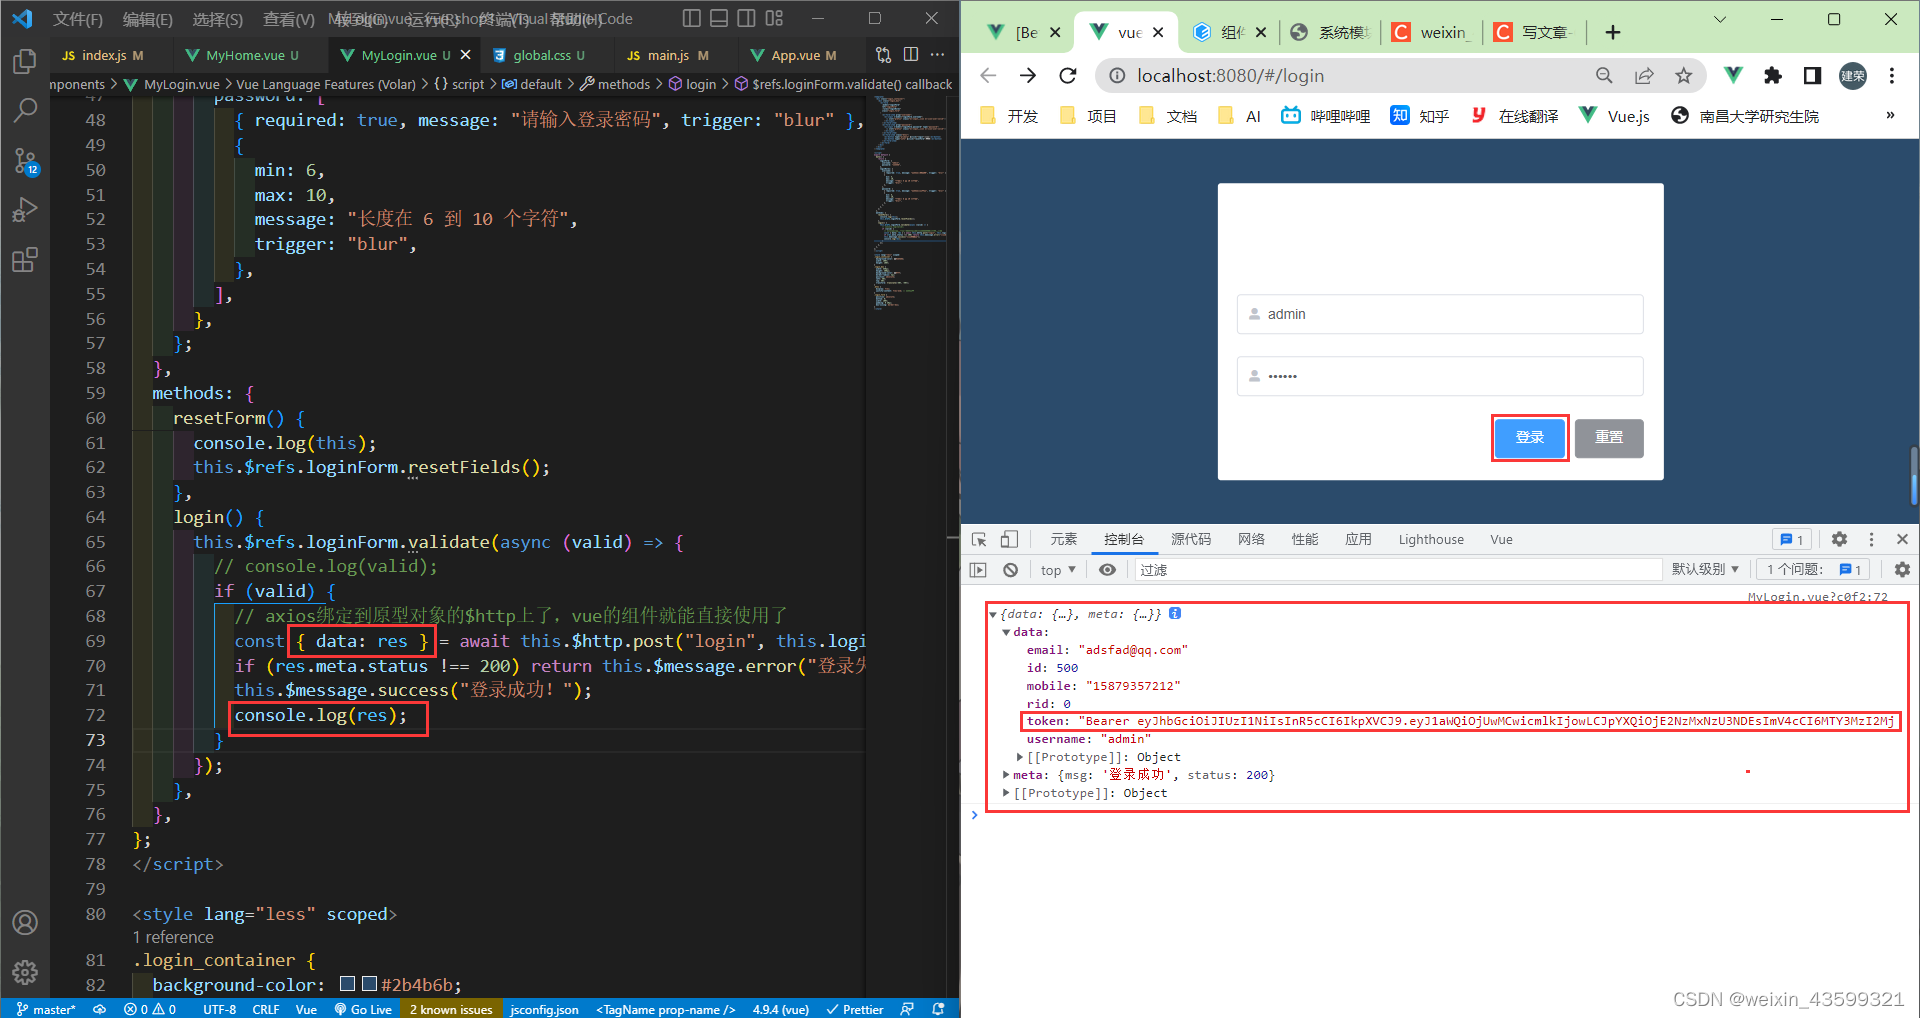Screen dimensions: 1920x1018
Task: Toggle console sidebar visibility
Action: 979,570
